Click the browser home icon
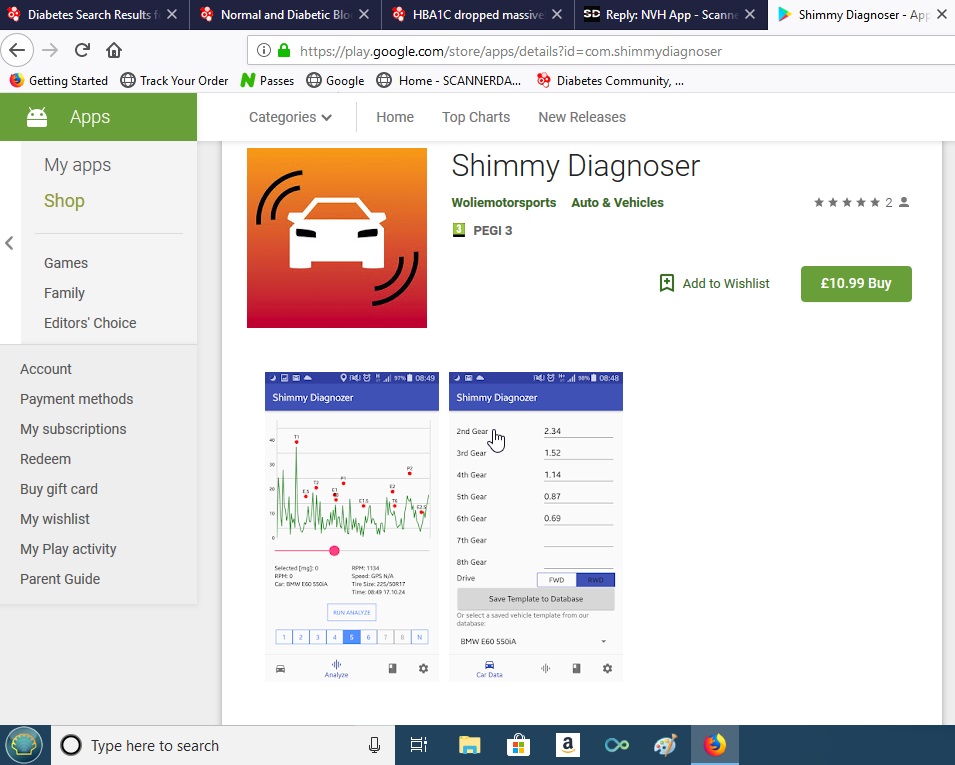The width and height of the screenshot is (955, 765). pyautogui.click(x=114, y=50)
